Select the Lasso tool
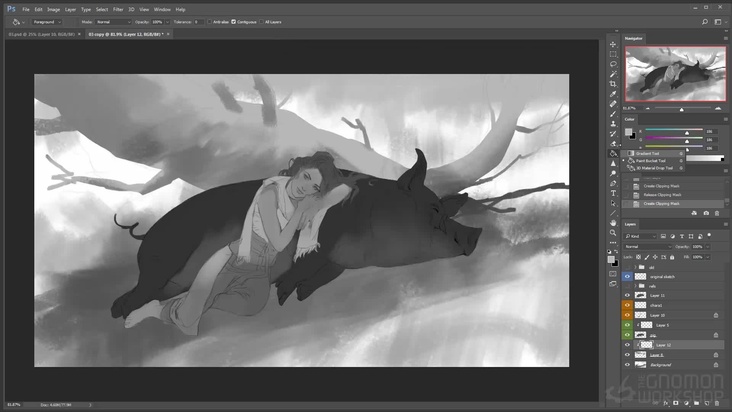732x412 pixels. pos(613,64)
